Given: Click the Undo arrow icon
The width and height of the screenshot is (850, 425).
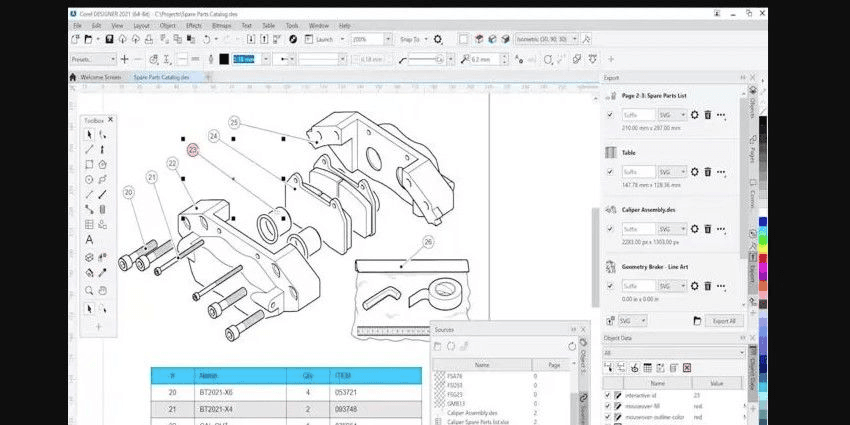Looking at the screenshot, I should point(207,40).
